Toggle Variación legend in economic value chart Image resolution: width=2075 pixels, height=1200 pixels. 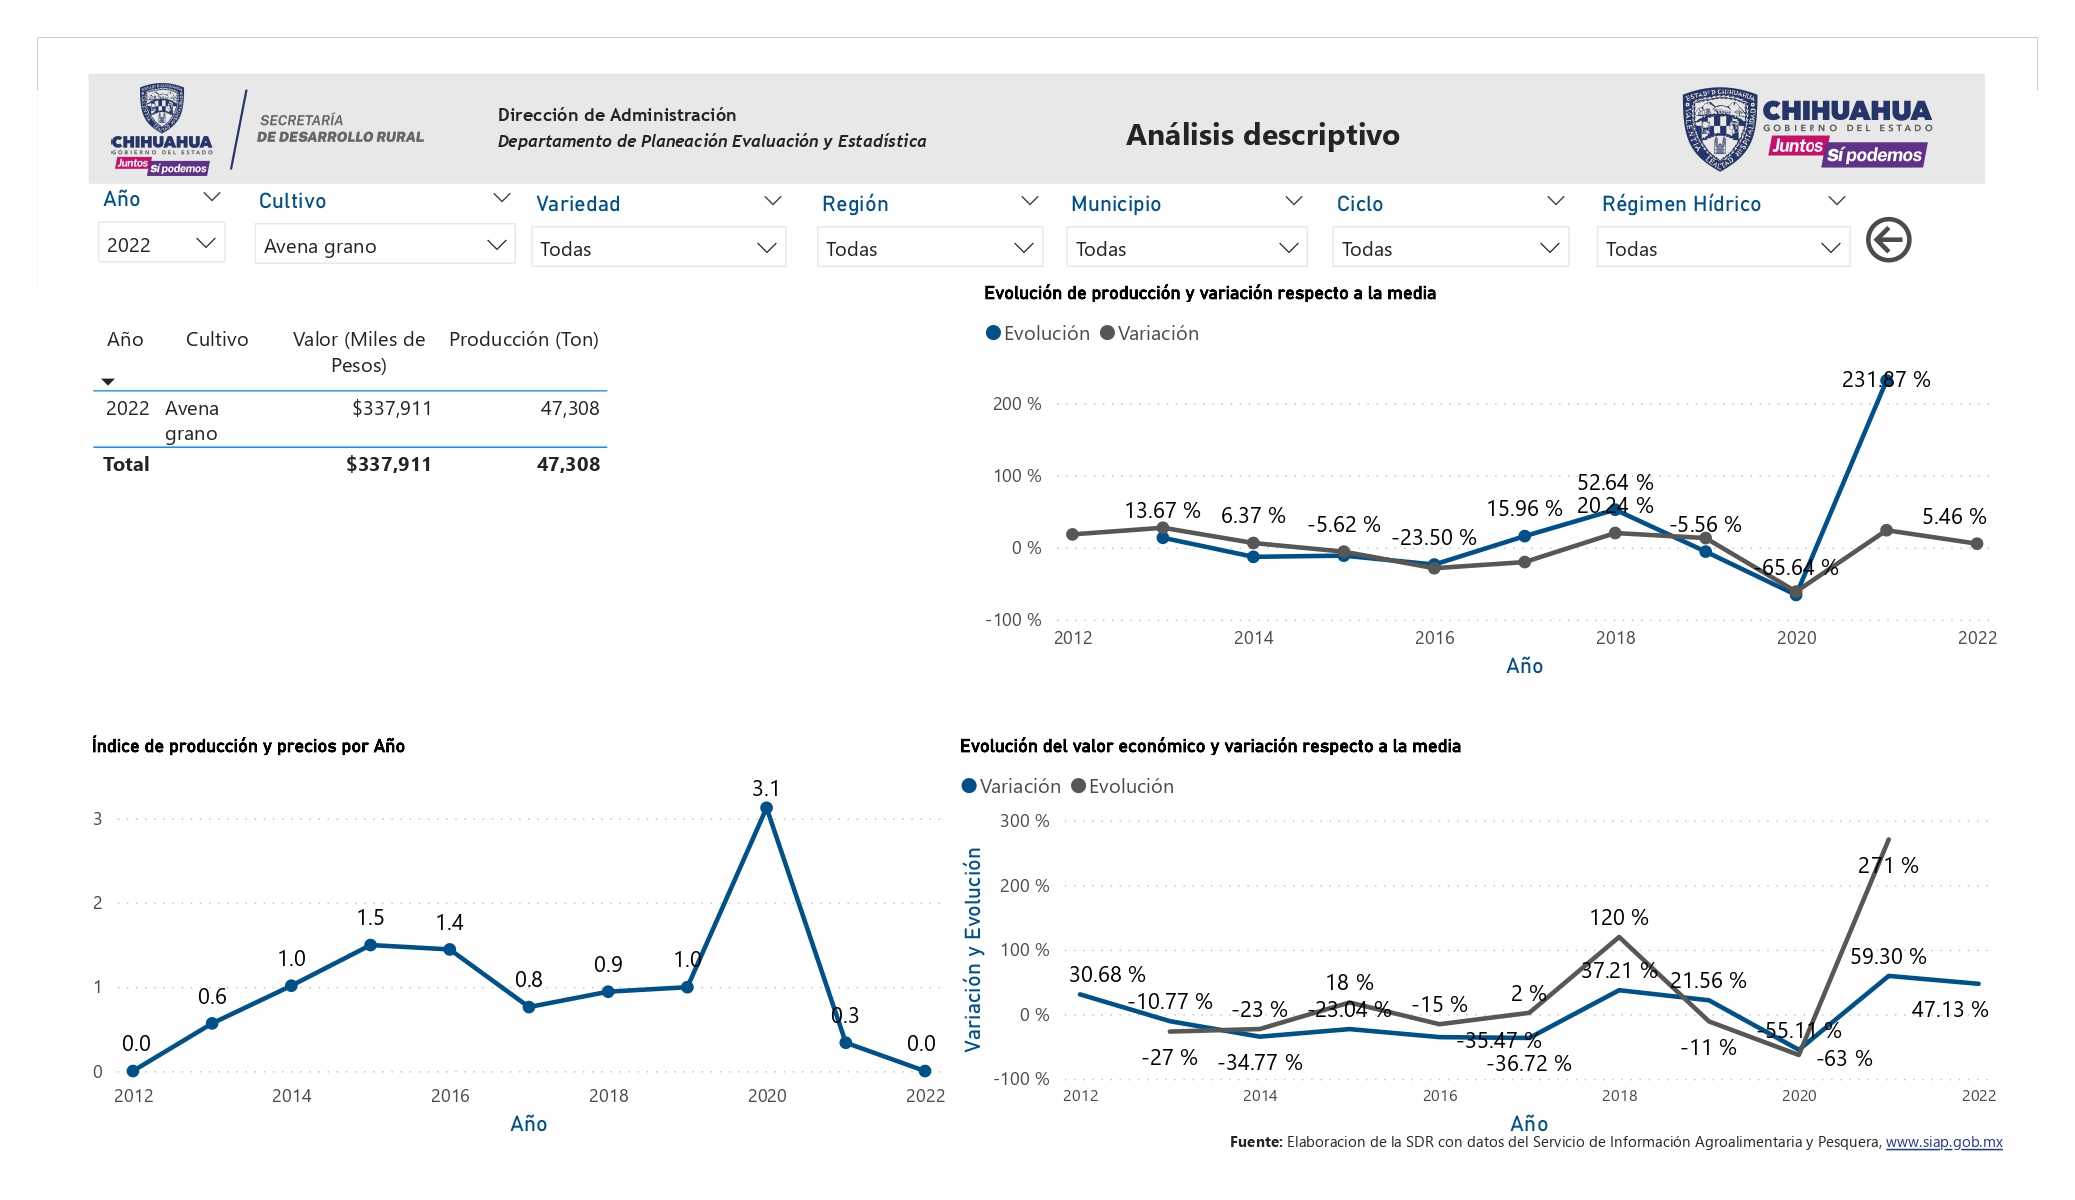pyautogui.click(x=1011, y=786)
